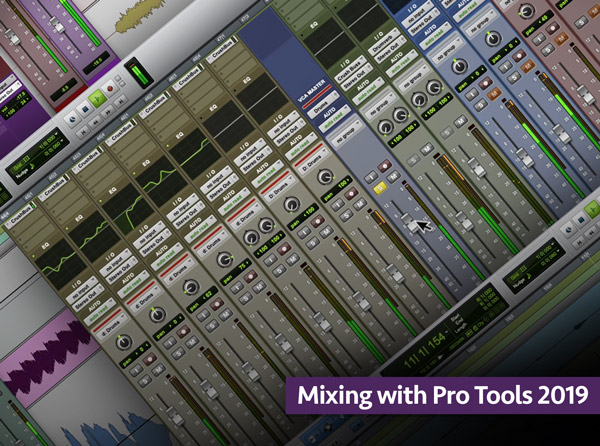Viewport: 600px width, 446px height.
Task: Start playback with the green Play button in upper transport
Action: coord(97,99)
